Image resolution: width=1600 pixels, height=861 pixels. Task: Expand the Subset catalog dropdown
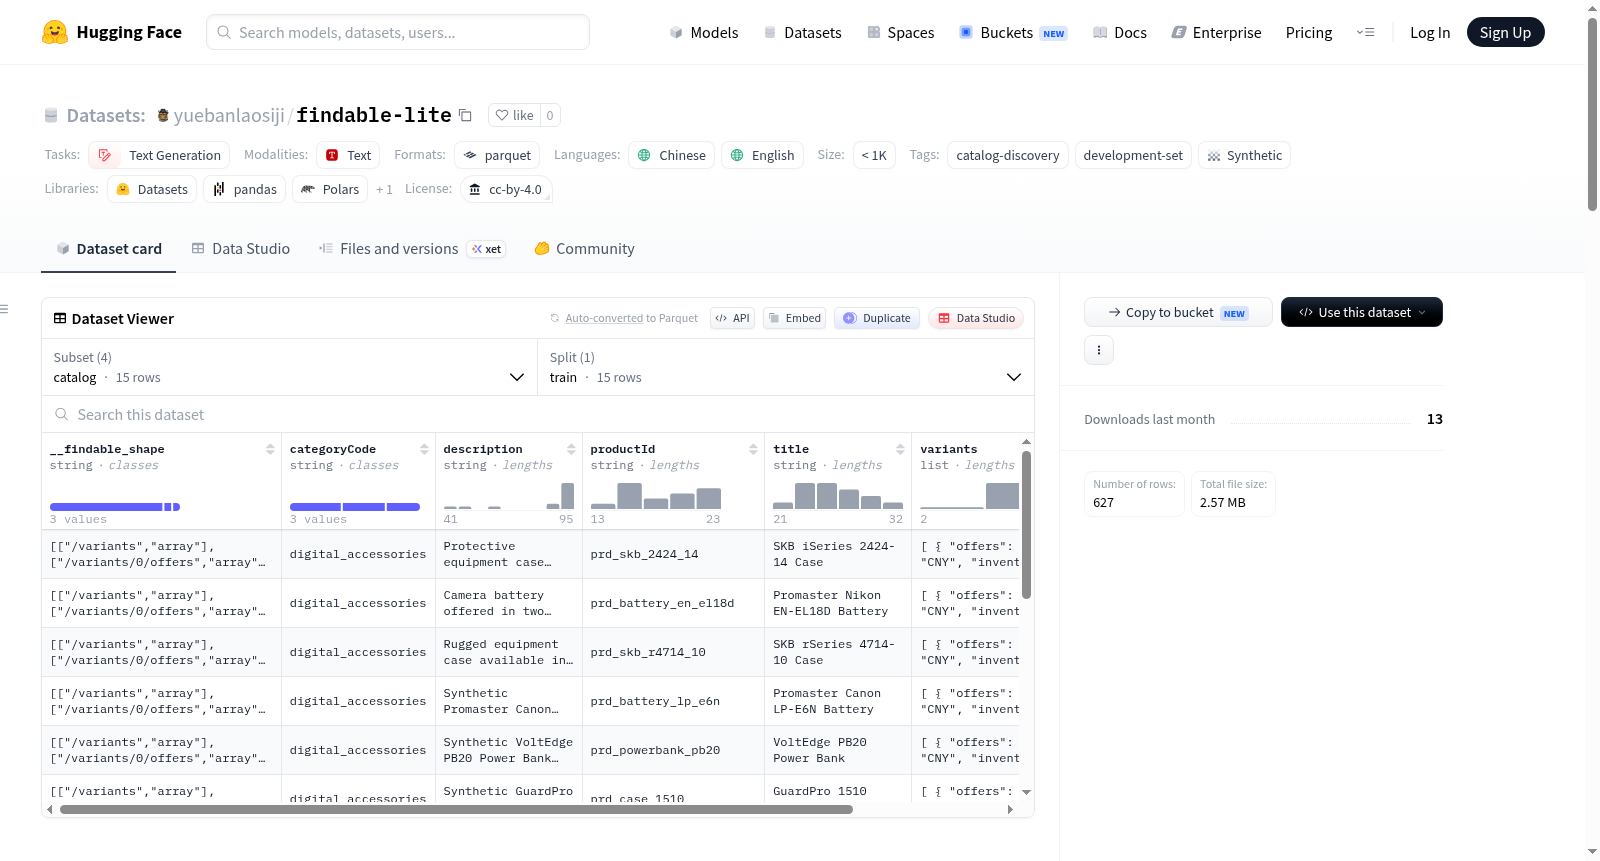[x=289, y=367]
